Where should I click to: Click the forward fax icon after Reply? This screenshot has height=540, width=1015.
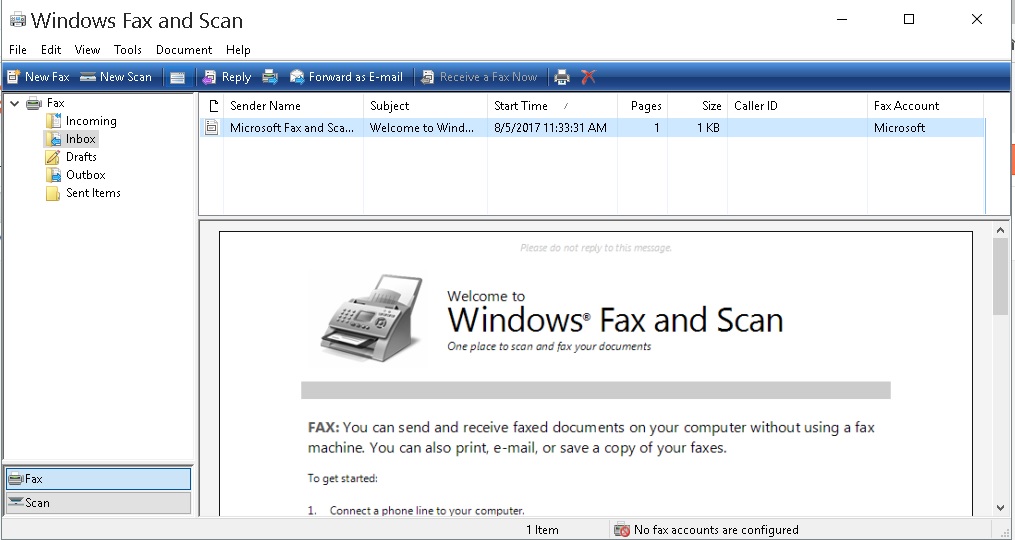click(x=270, y=77)
